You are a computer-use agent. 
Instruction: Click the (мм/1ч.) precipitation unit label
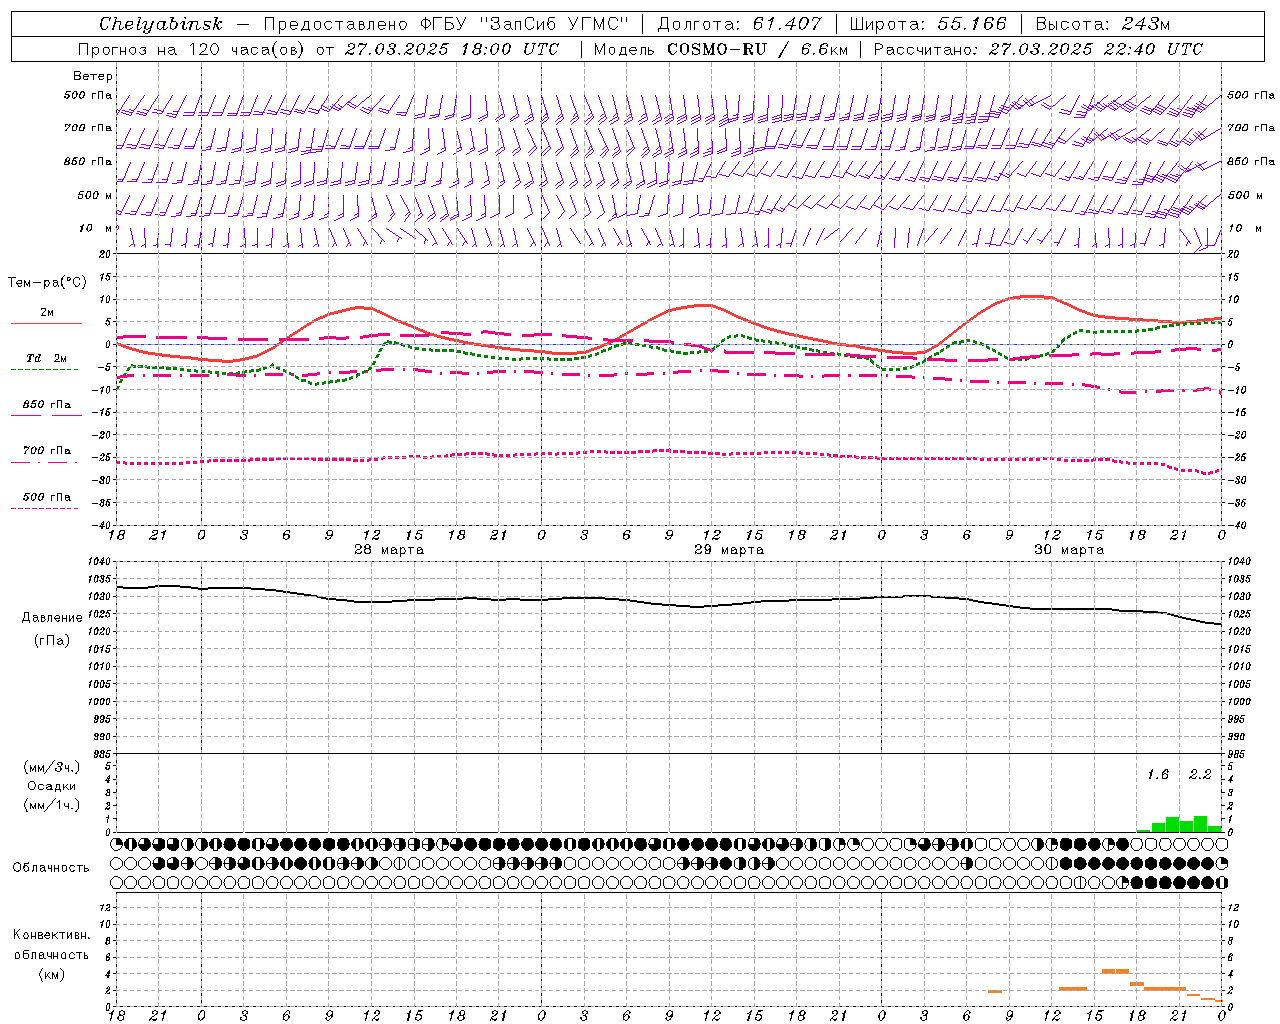coord(52,805)
